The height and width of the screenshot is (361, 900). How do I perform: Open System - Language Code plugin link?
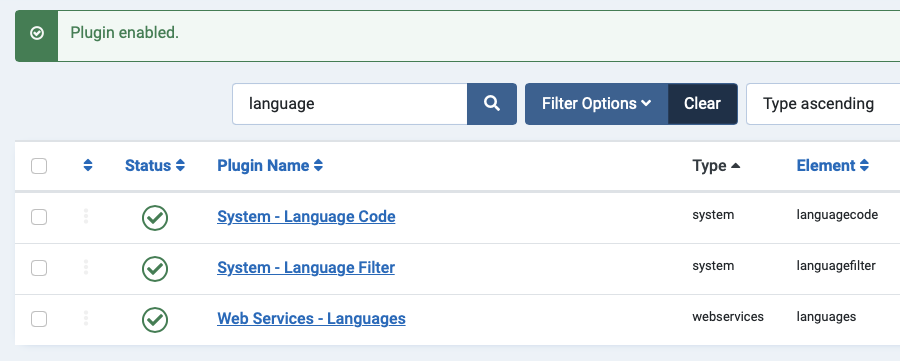point(306,217)
